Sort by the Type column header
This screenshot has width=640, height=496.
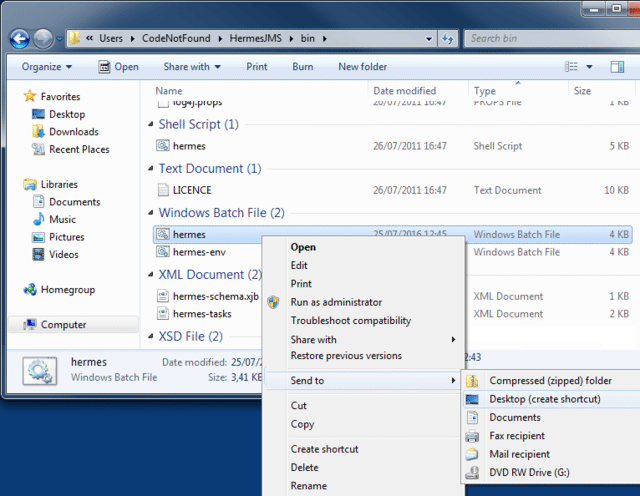point(484,91)
